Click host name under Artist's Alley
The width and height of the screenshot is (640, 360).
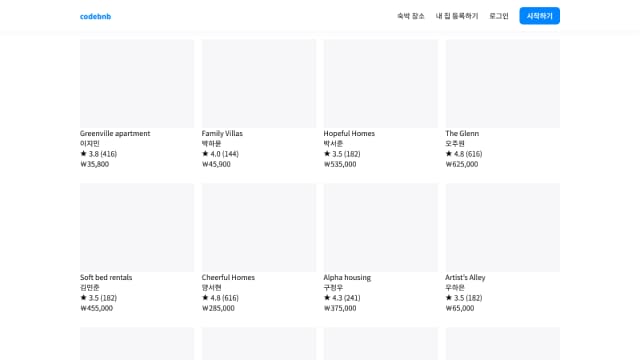pos(455,288)
